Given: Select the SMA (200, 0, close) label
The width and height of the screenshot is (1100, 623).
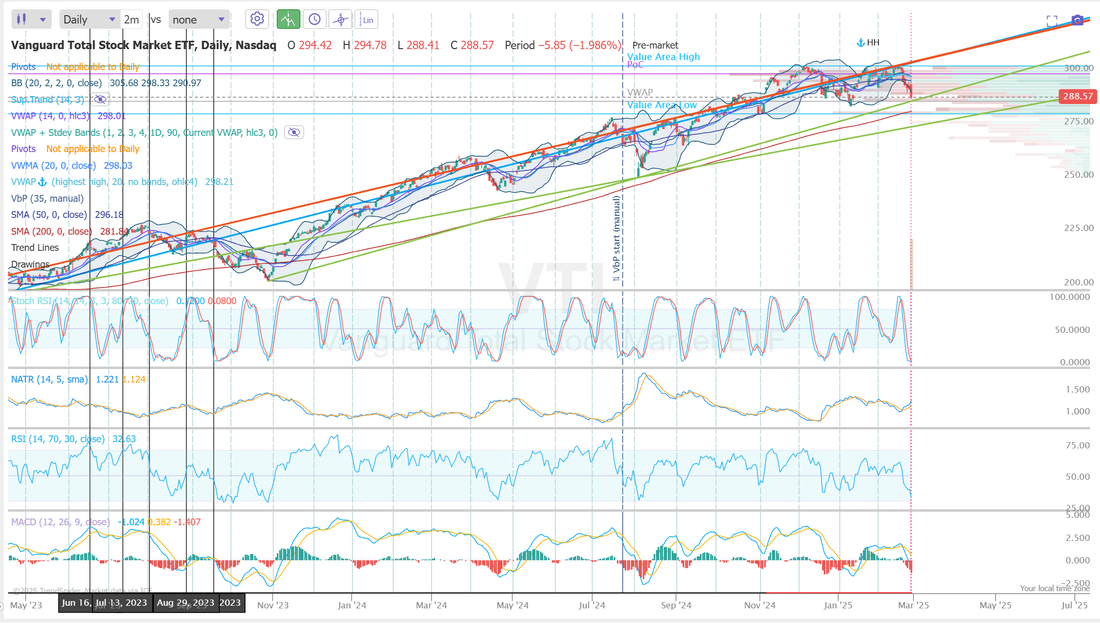Looking at the screenshot, I should coord(51,232).
